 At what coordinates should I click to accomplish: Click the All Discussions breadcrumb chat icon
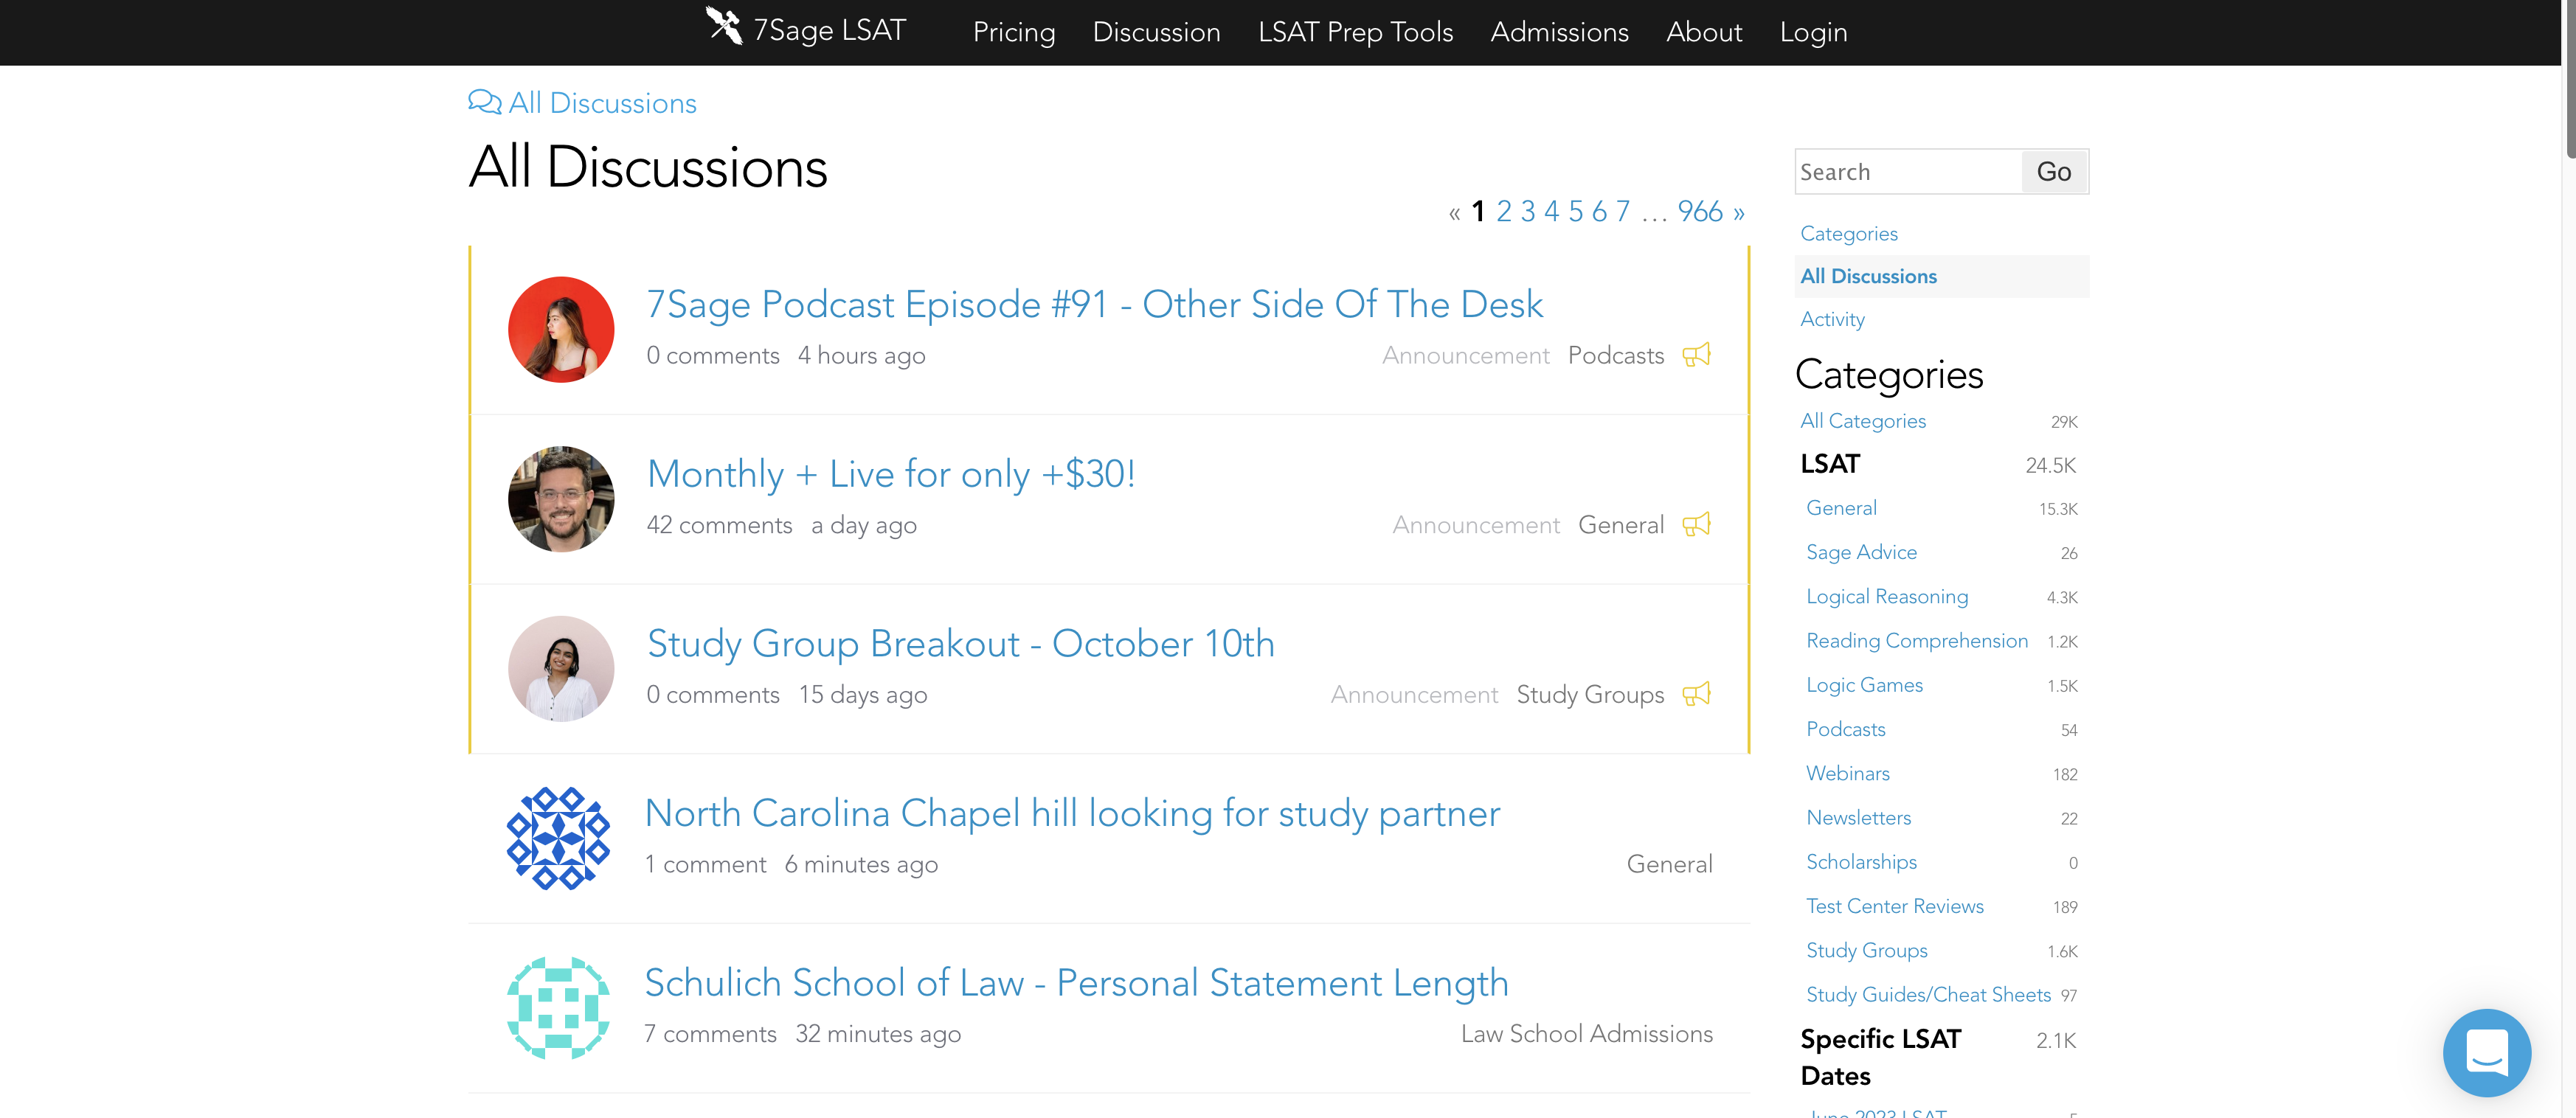tap(484, 102)
